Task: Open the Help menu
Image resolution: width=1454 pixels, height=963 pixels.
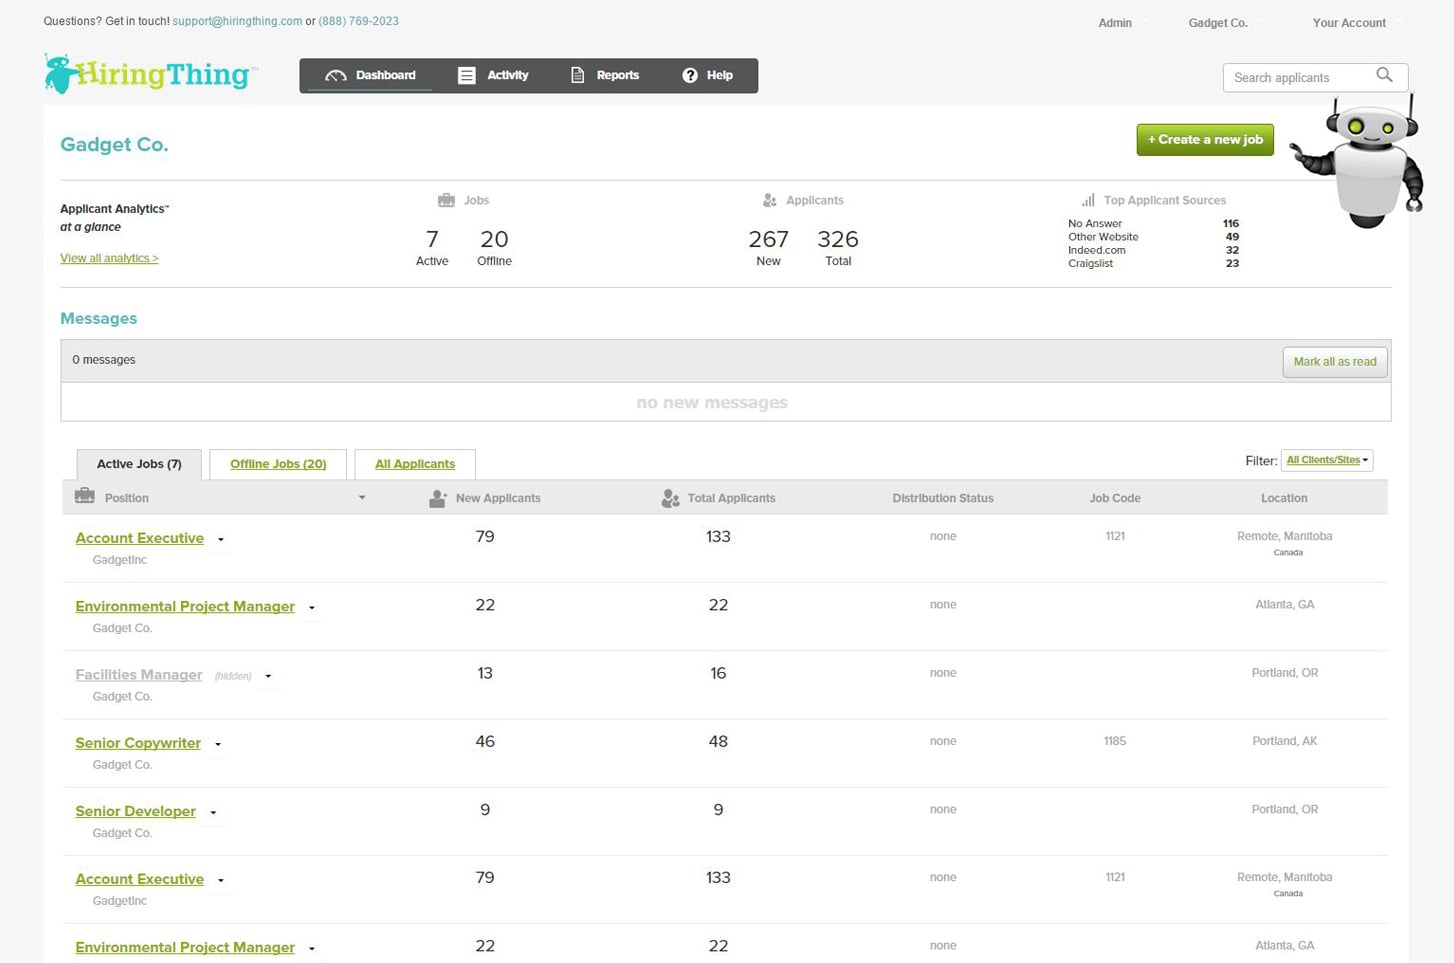Action: pyautogui.click(x=707, y=76)
